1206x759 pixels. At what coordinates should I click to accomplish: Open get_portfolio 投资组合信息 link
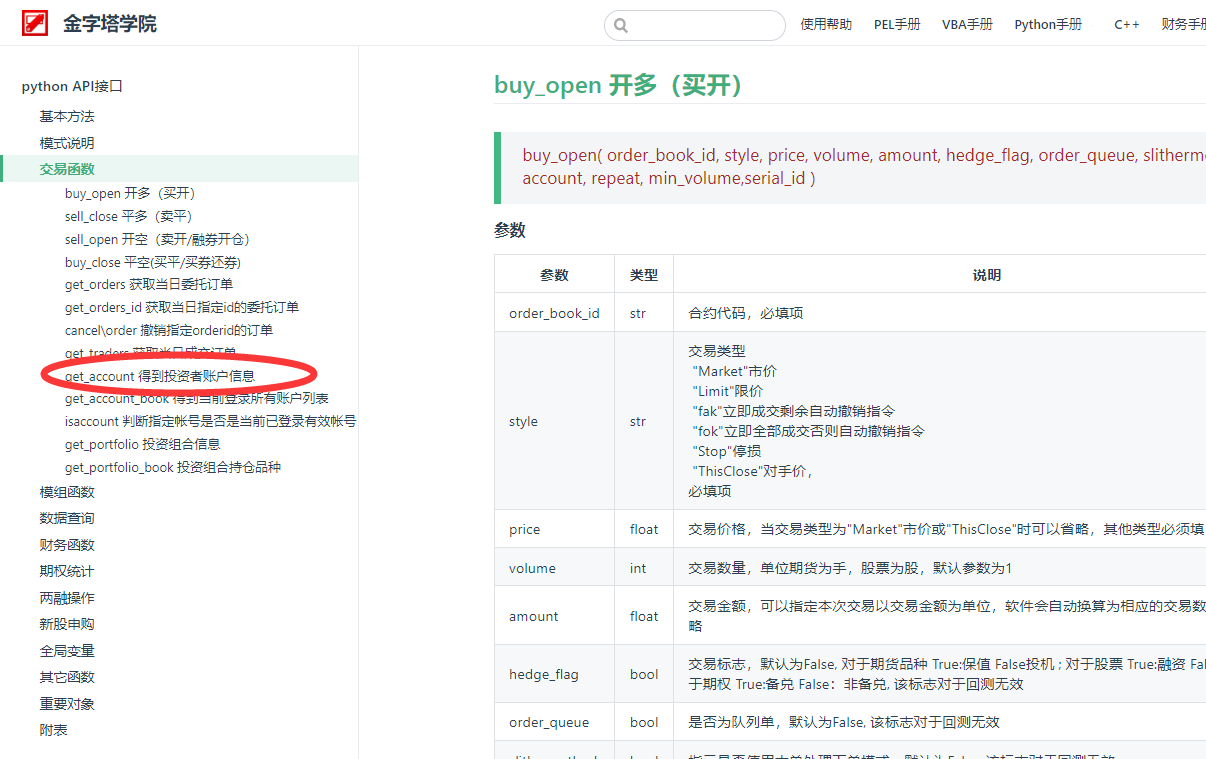[143, 444]
